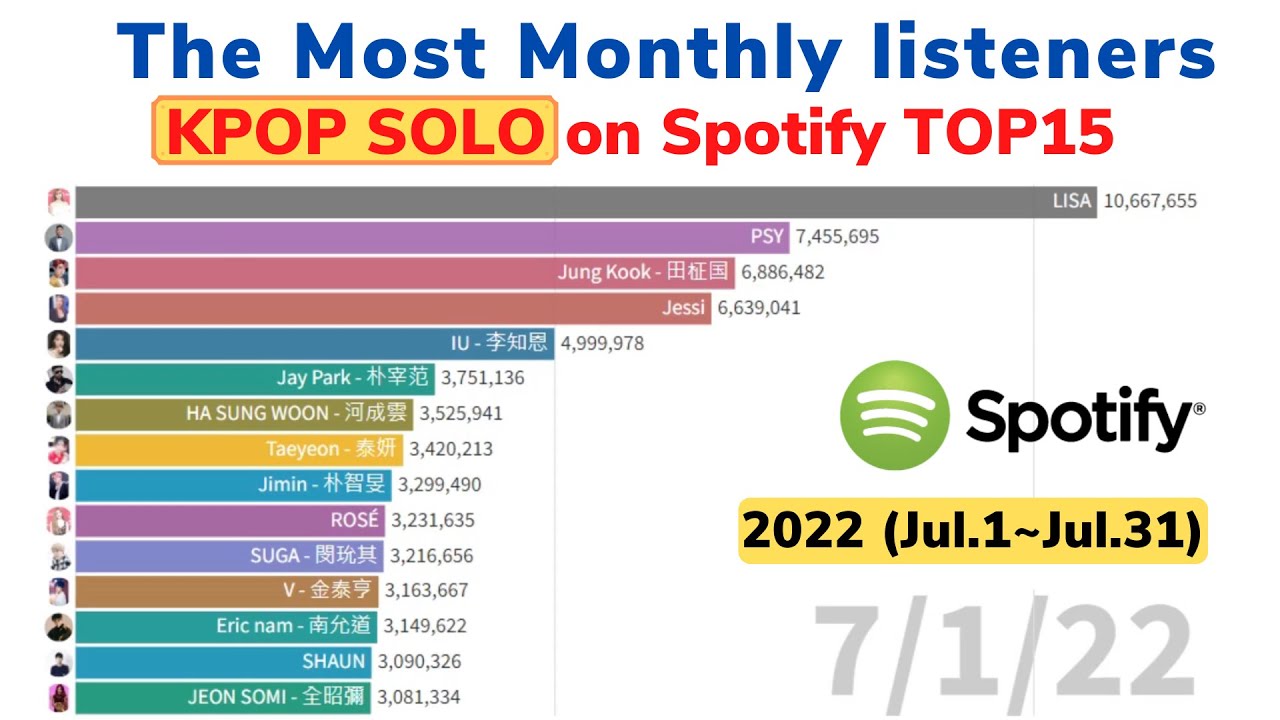1280x720 pixels.
Task: Select ROSÉ's avatar thumbnail
Action: [59, 520]
